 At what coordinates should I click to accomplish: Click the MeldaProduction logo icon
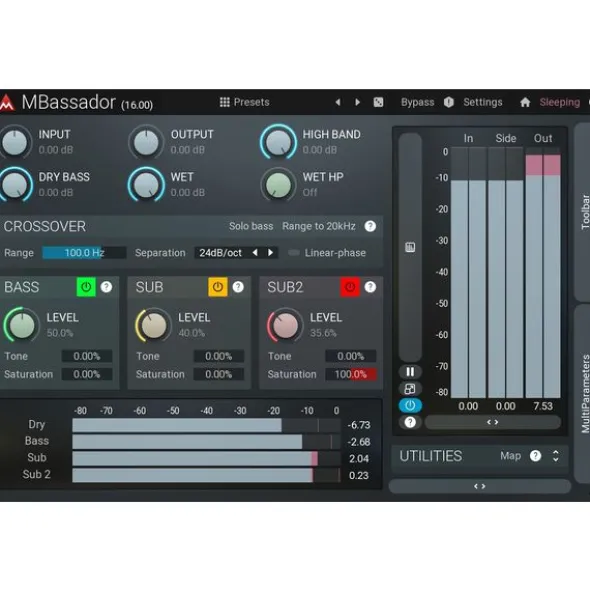point(6,103)
